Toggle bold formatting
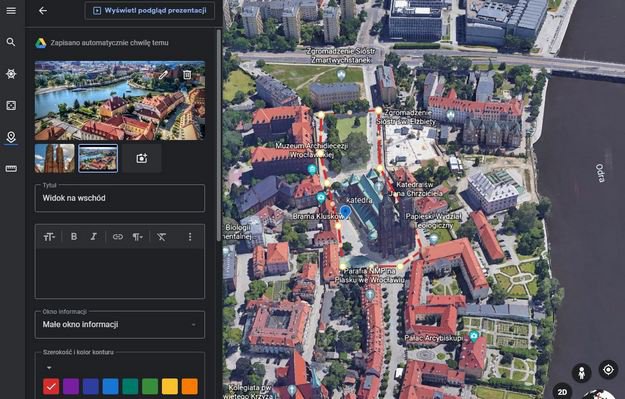The height and width of the screenshot is (399, 625). coord(74,237)
